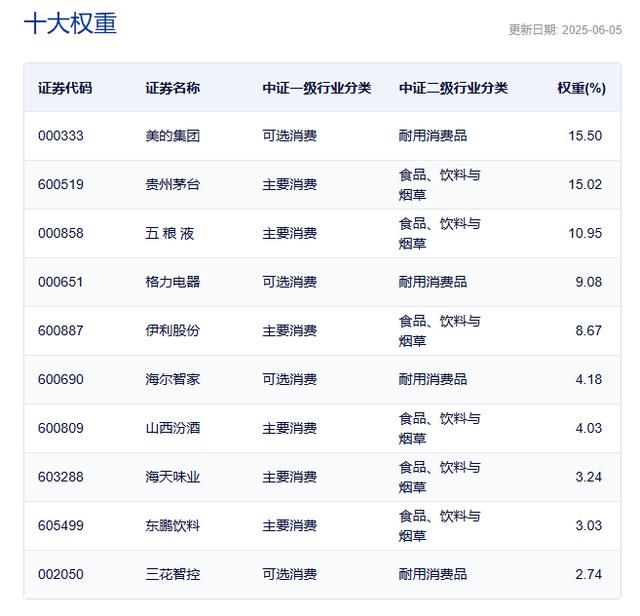Viewport: 640px width, 616px height.
Task: Click the 十大权重 heading
Action: pos(71,23)
